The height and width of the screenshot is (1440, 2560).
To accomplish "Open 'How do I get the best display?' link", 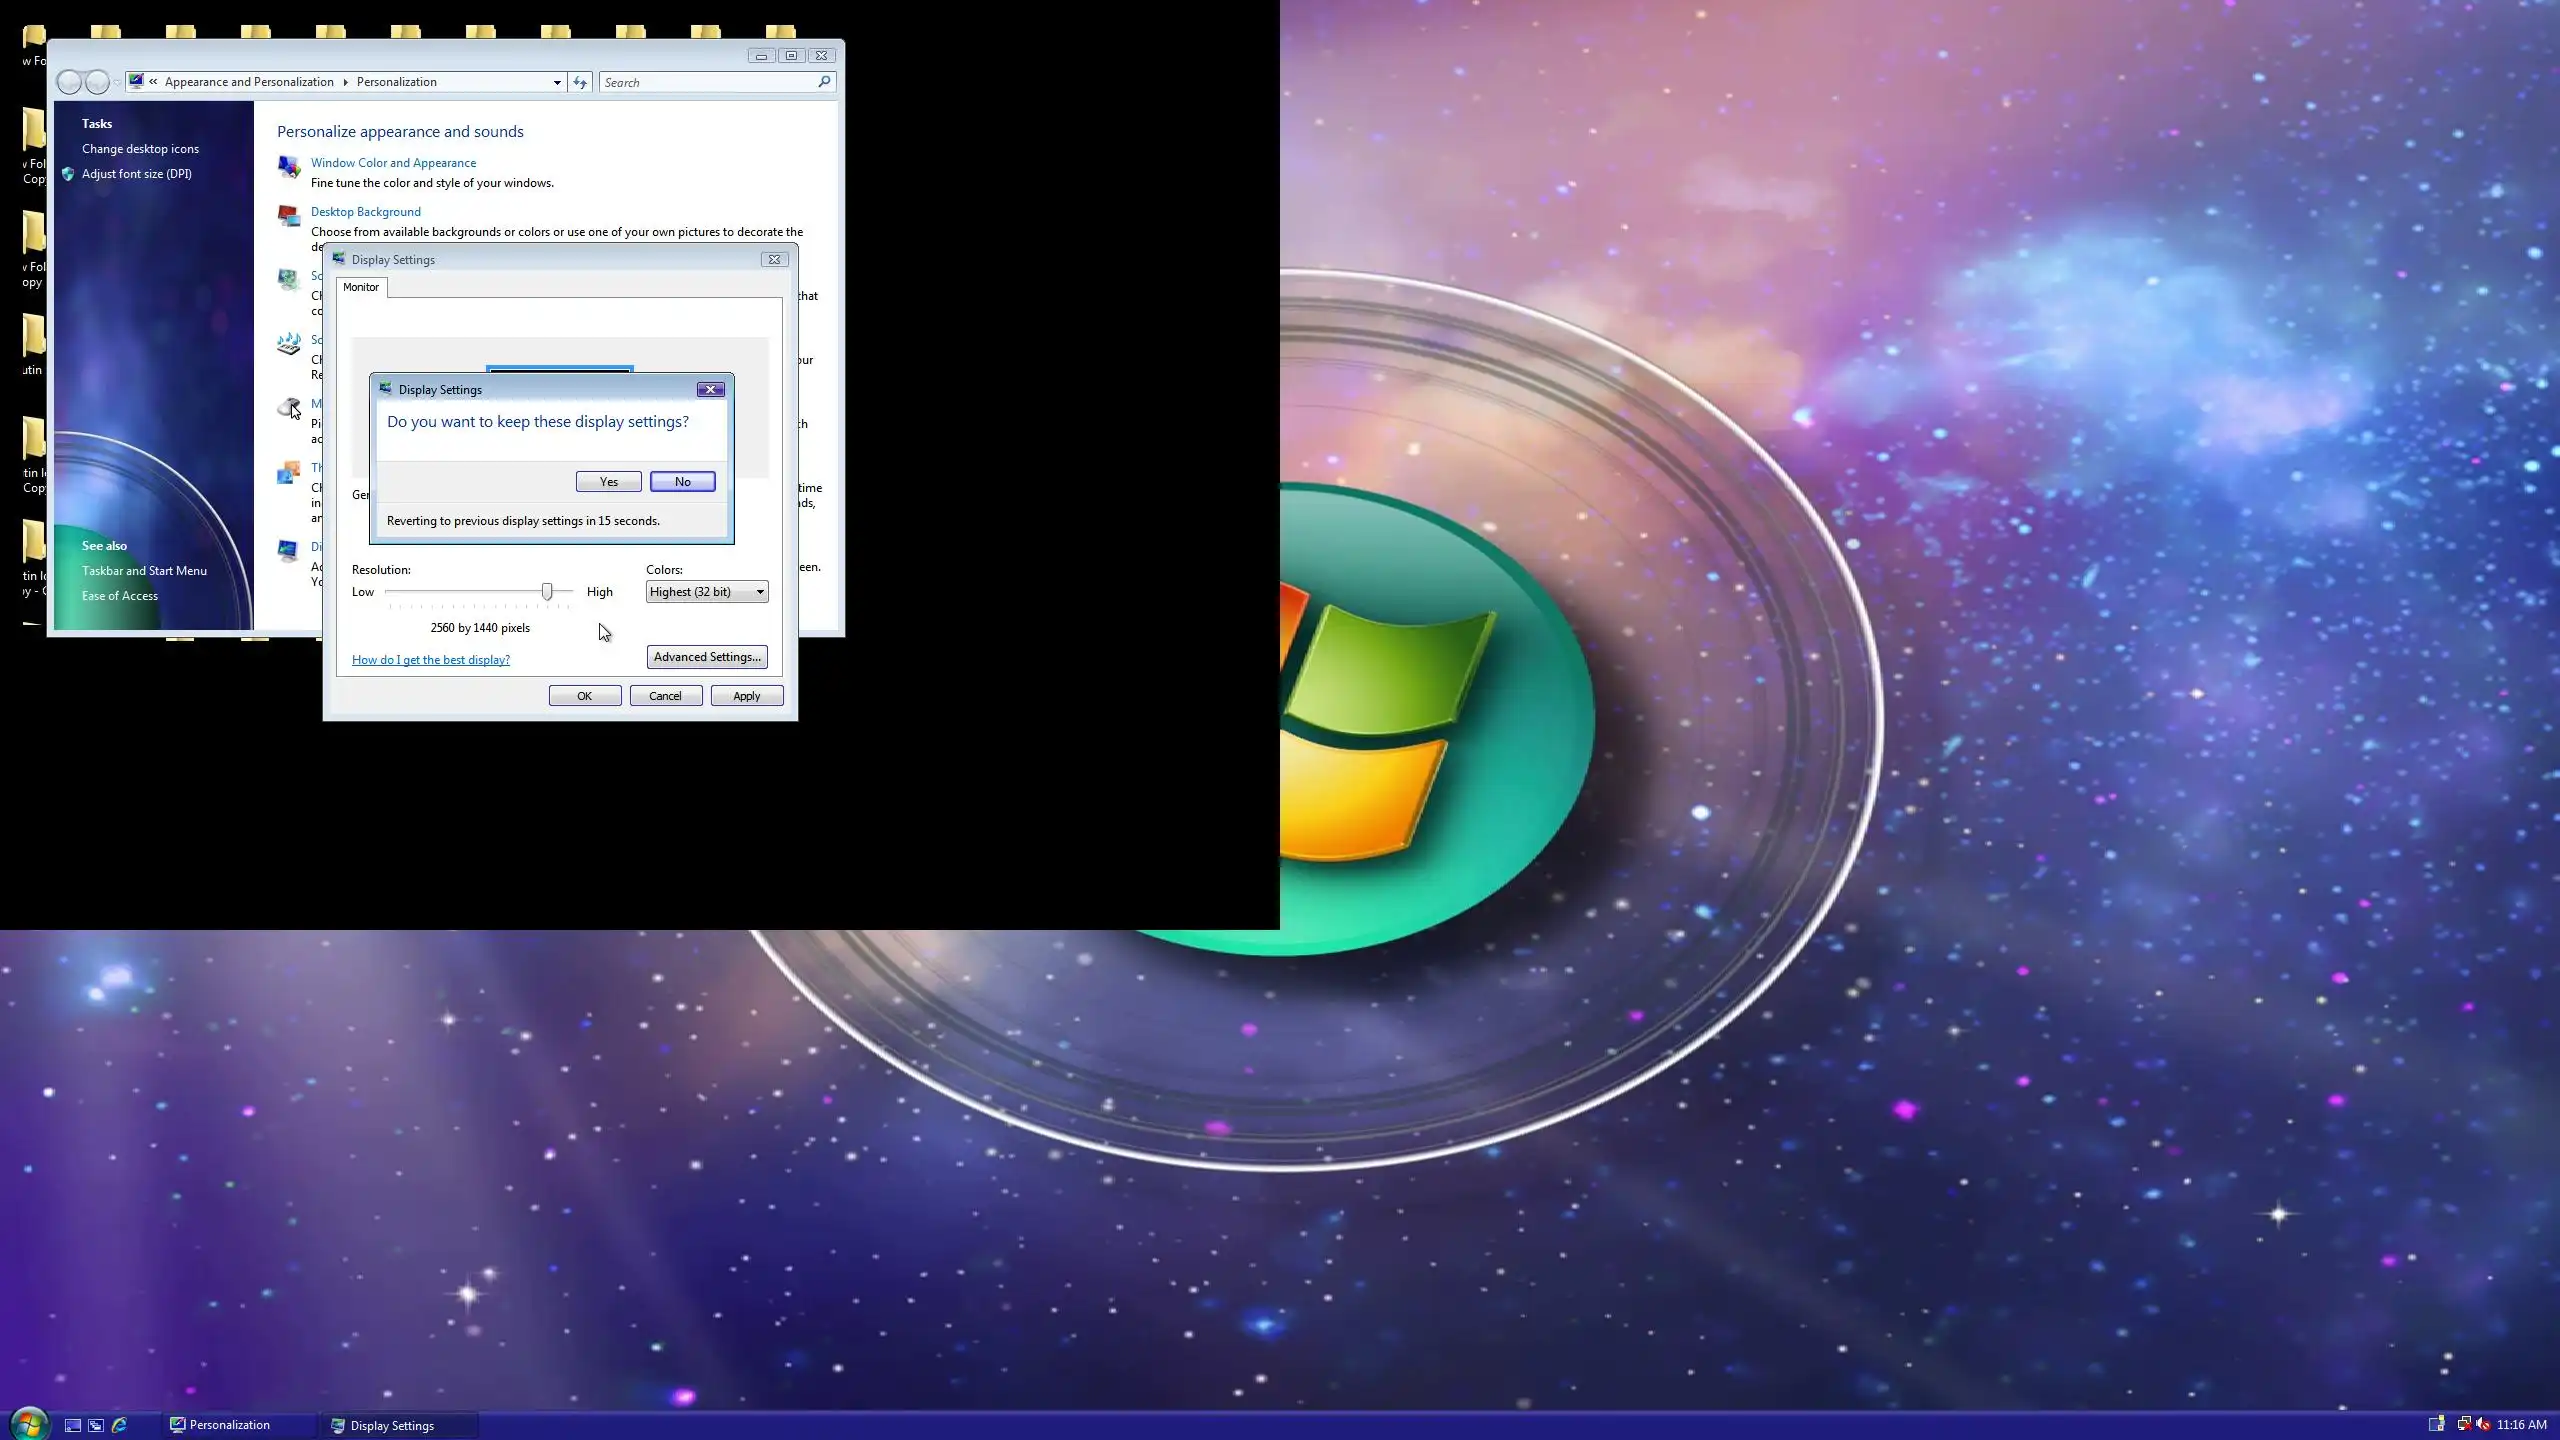I will click(x=431, y=660).
